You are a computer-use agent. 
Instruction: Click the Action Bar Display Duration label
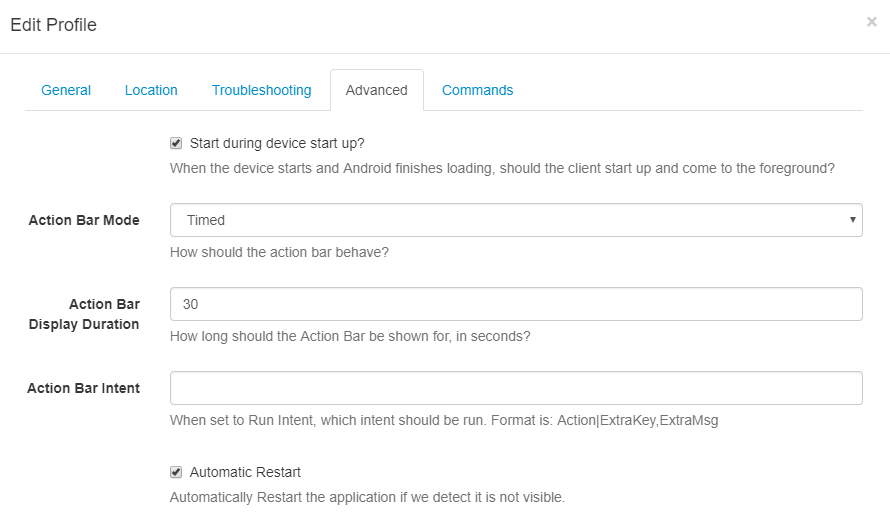[98, 314]
